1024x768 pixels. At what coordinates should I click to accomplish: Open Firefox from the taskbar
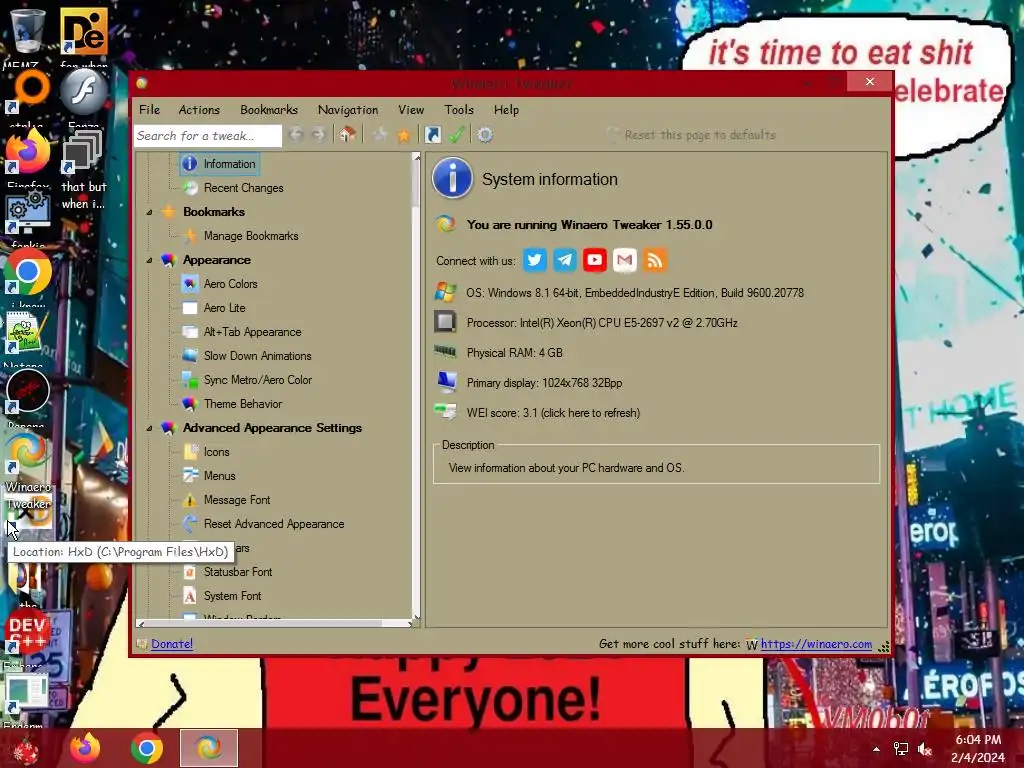coord(85,748)
